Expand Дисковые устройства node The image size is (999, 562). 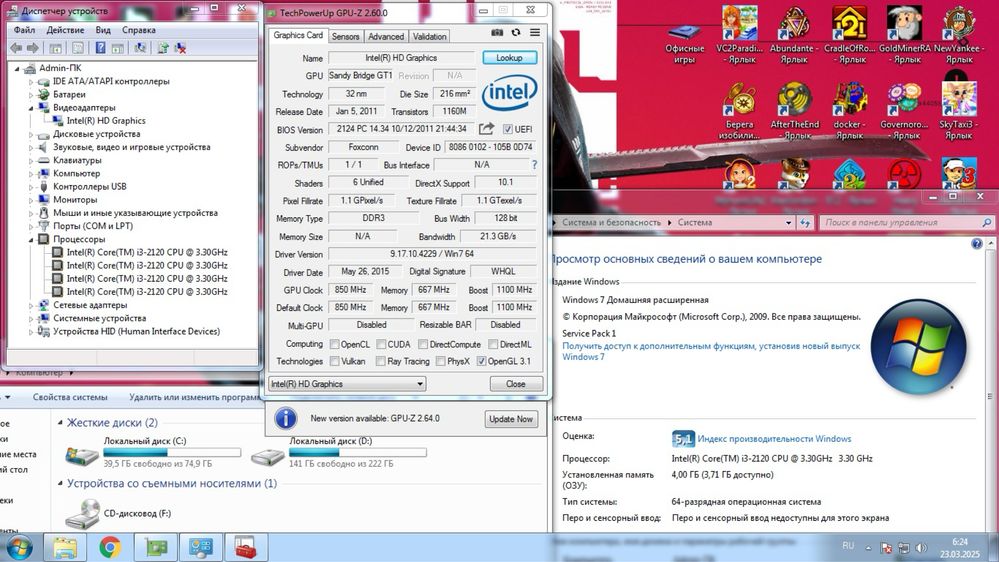tap(31, 134)
